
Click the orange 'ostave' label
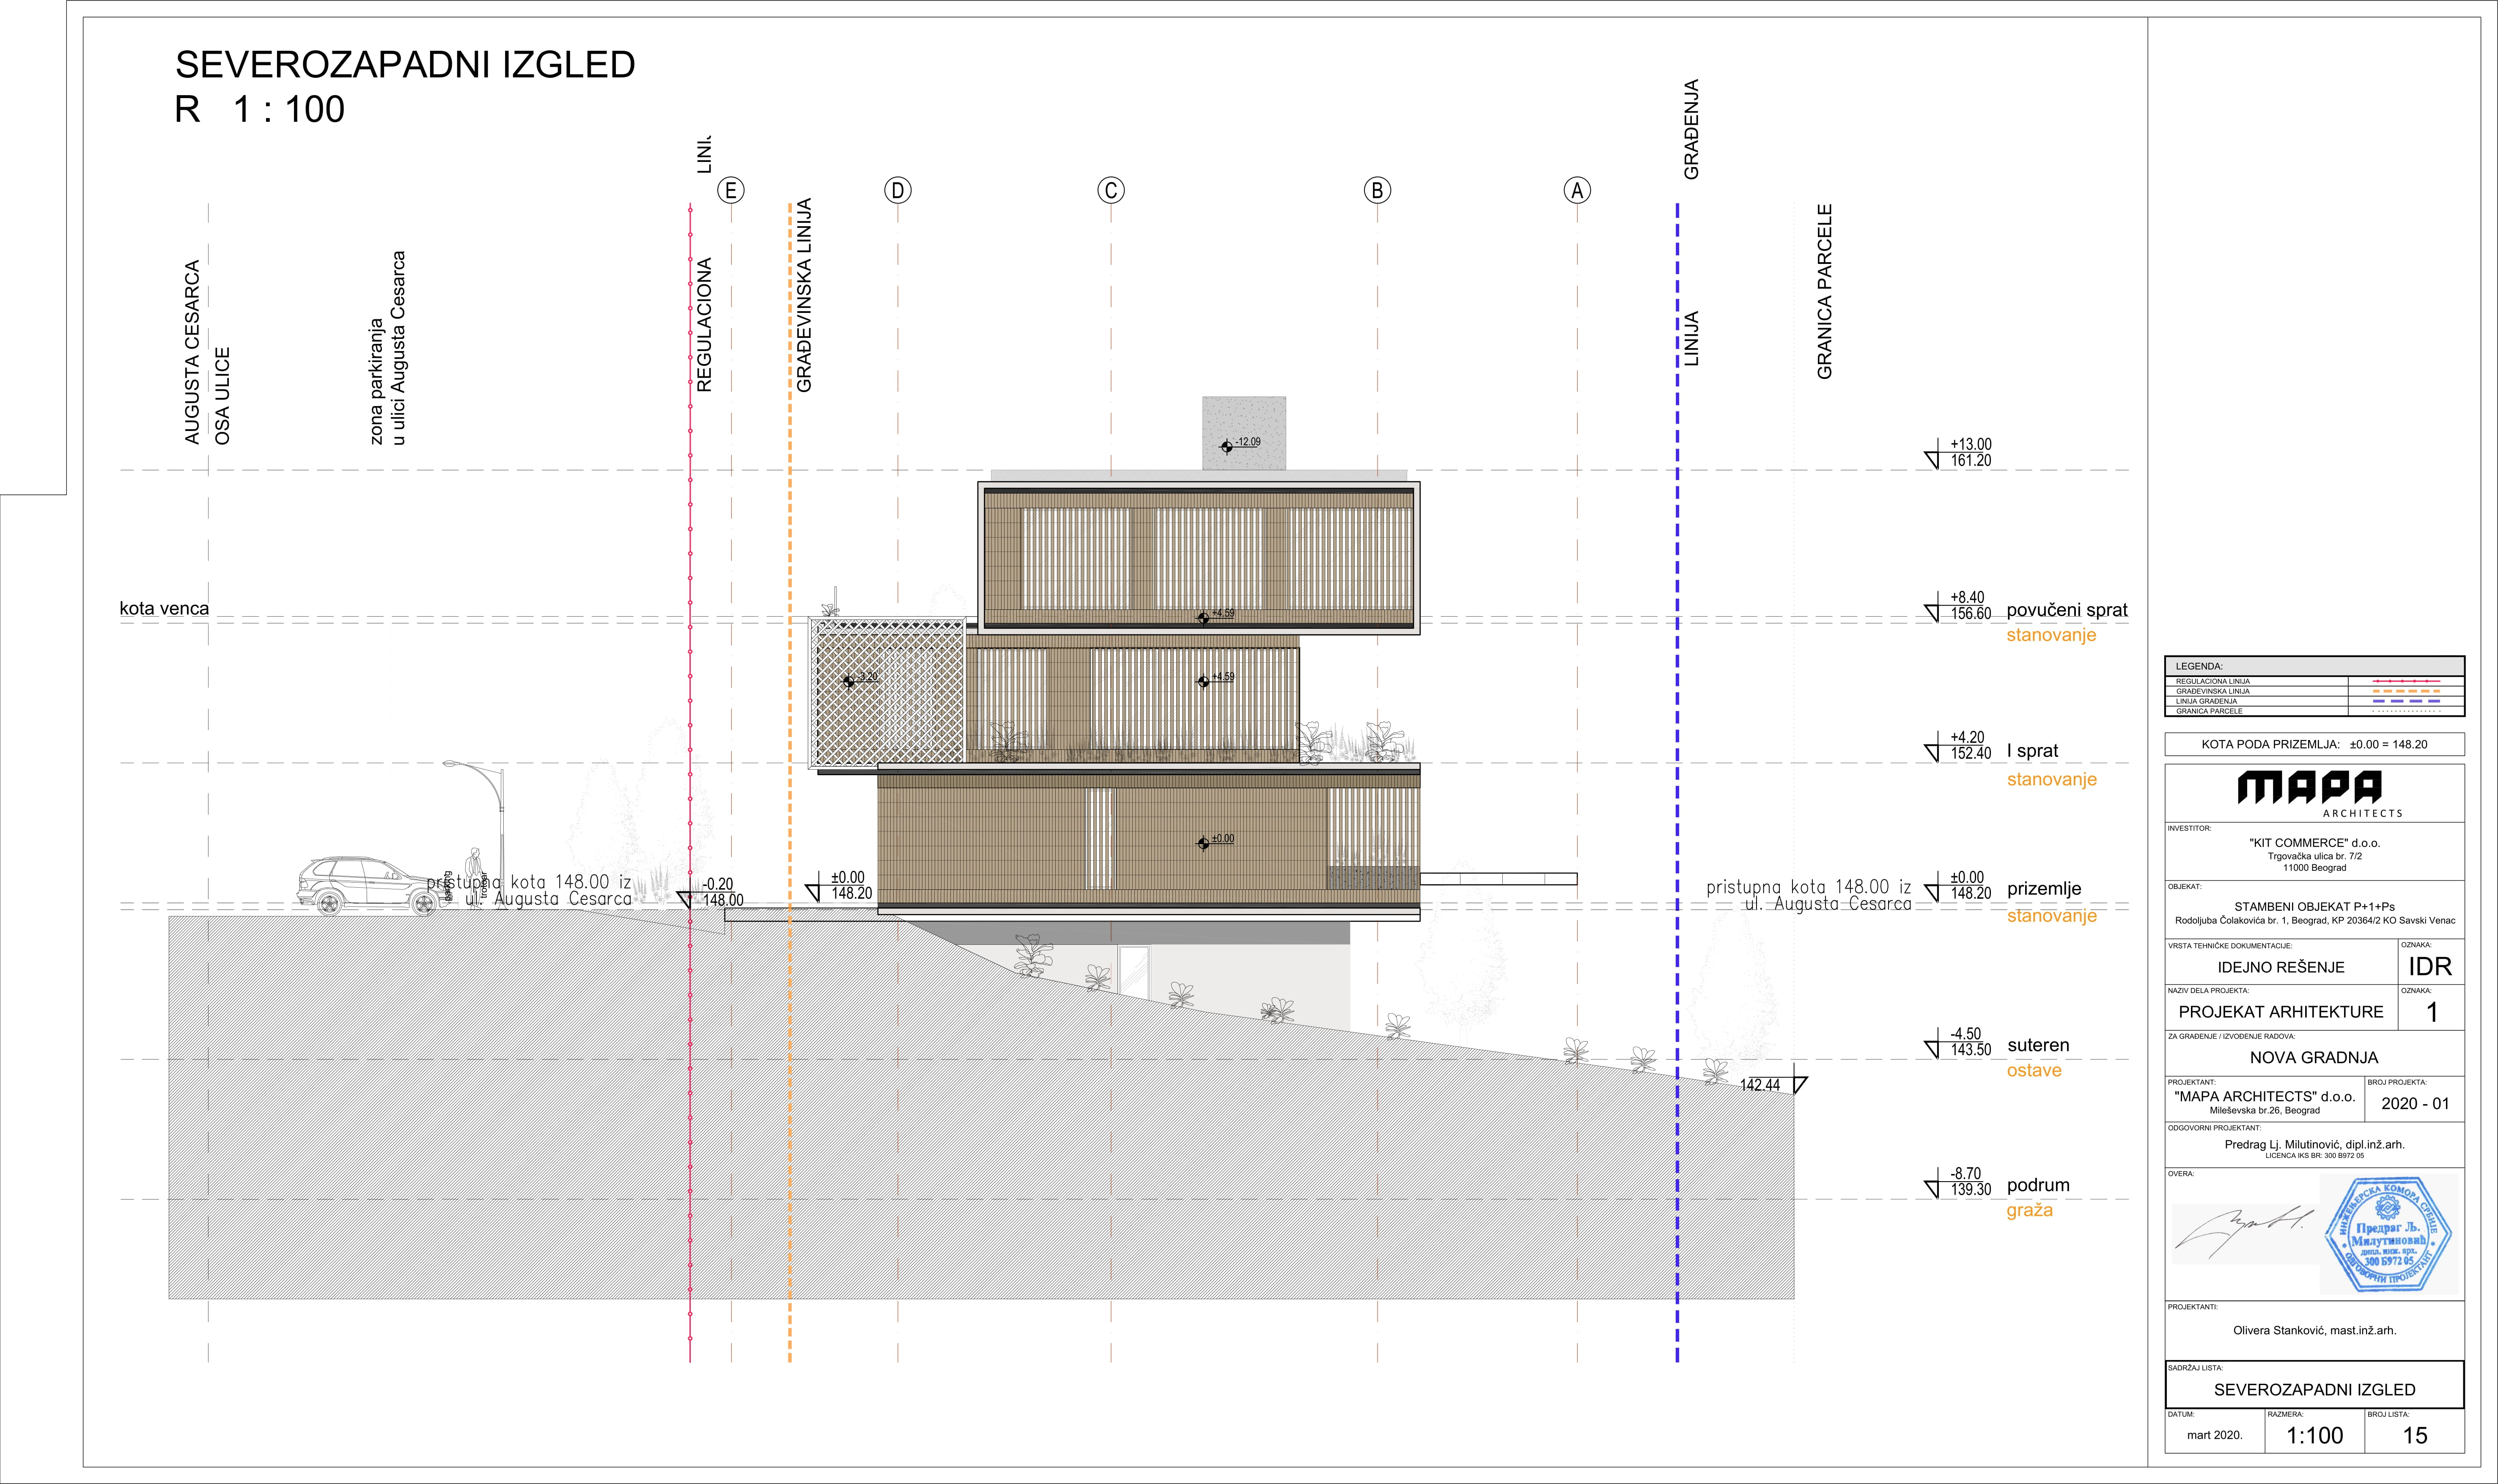point(2034,1070)
